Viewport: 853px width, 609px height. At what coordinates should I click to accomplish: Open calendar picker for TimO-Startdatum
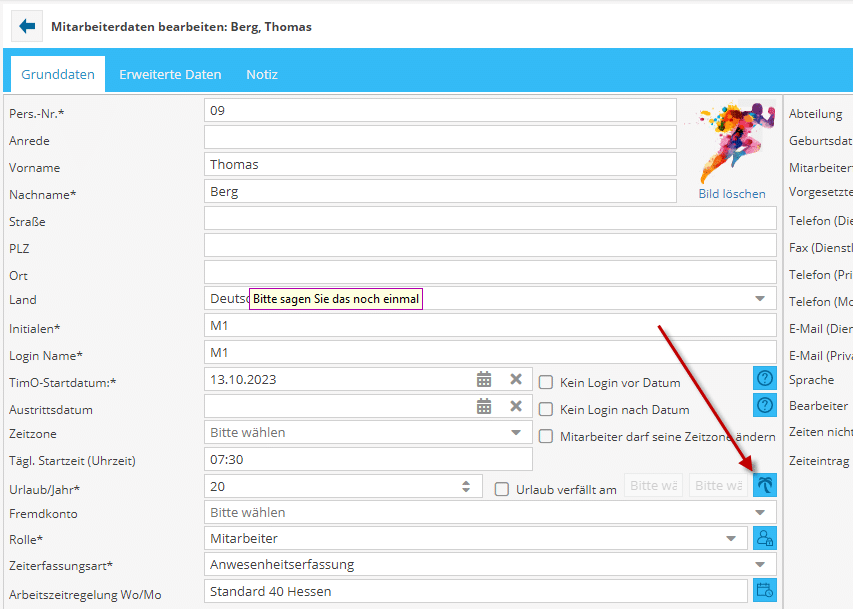pyautogui.click(x=484, y=380)
